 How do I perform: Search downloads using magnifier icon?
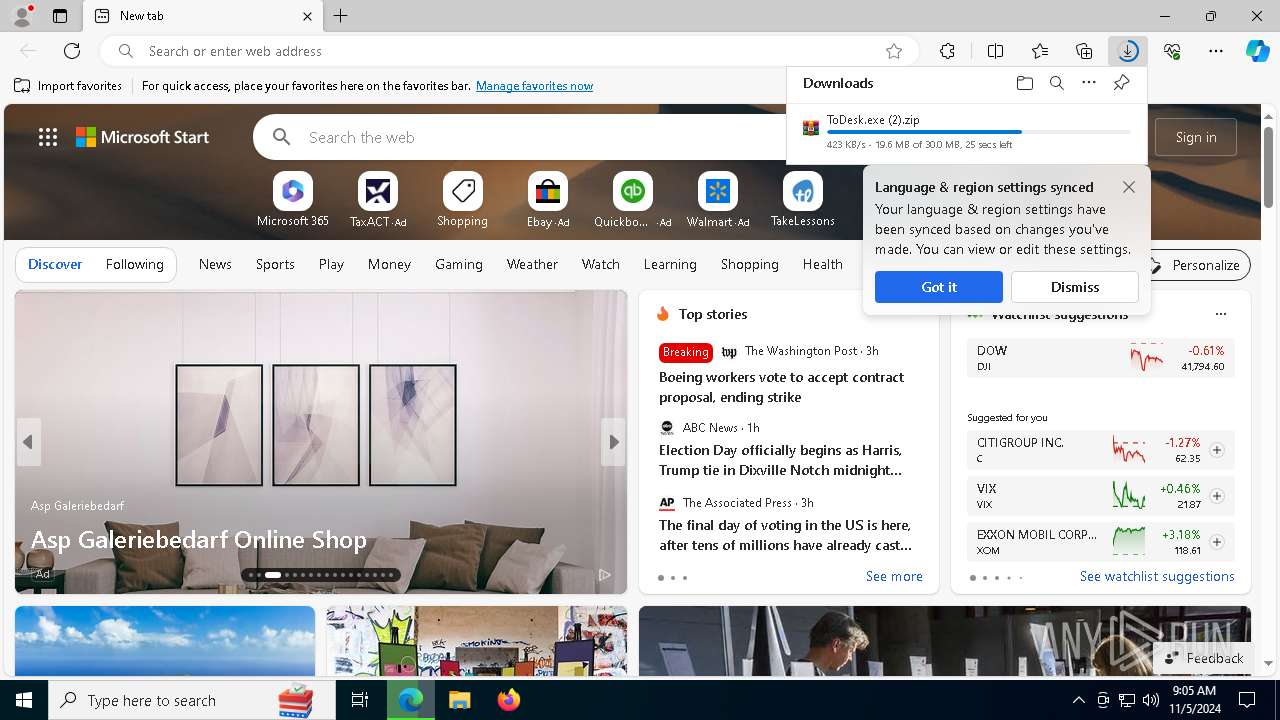coord(1056,83)
